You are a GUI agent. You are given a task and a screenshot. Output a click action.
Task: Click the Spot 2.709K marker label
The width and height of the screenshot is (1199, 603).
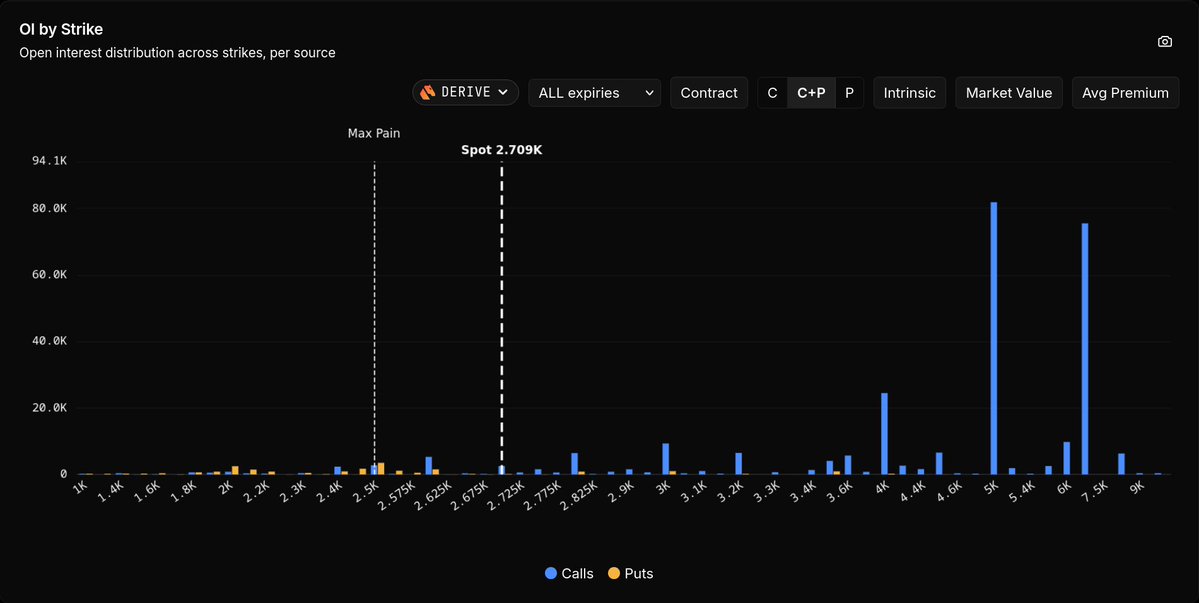click(x=502, y=151)
